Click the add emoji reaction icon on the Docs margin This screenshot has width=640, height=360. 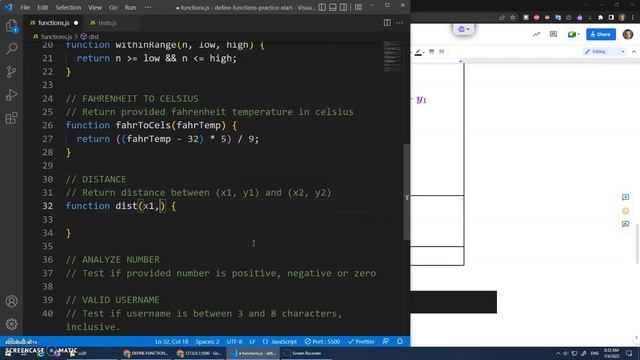pos(625,211)
